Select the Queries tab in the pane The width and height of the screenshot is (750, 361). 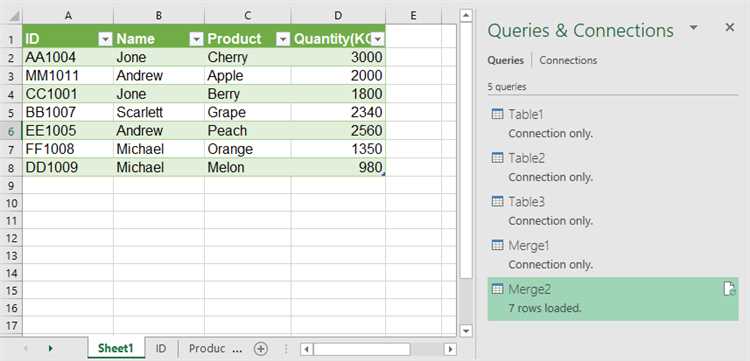pos(506,60)
